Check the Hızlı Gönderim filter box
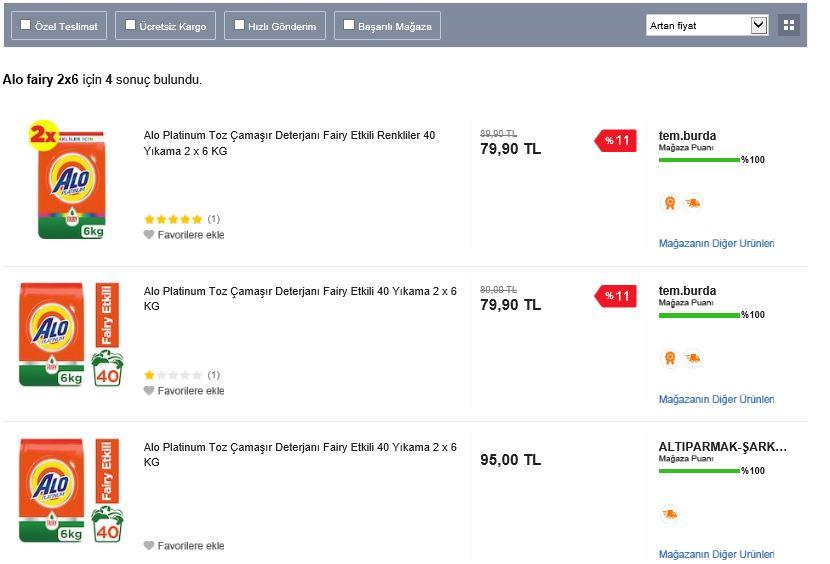The width and height of the screenshot is (830, 564). click(239, 24)
